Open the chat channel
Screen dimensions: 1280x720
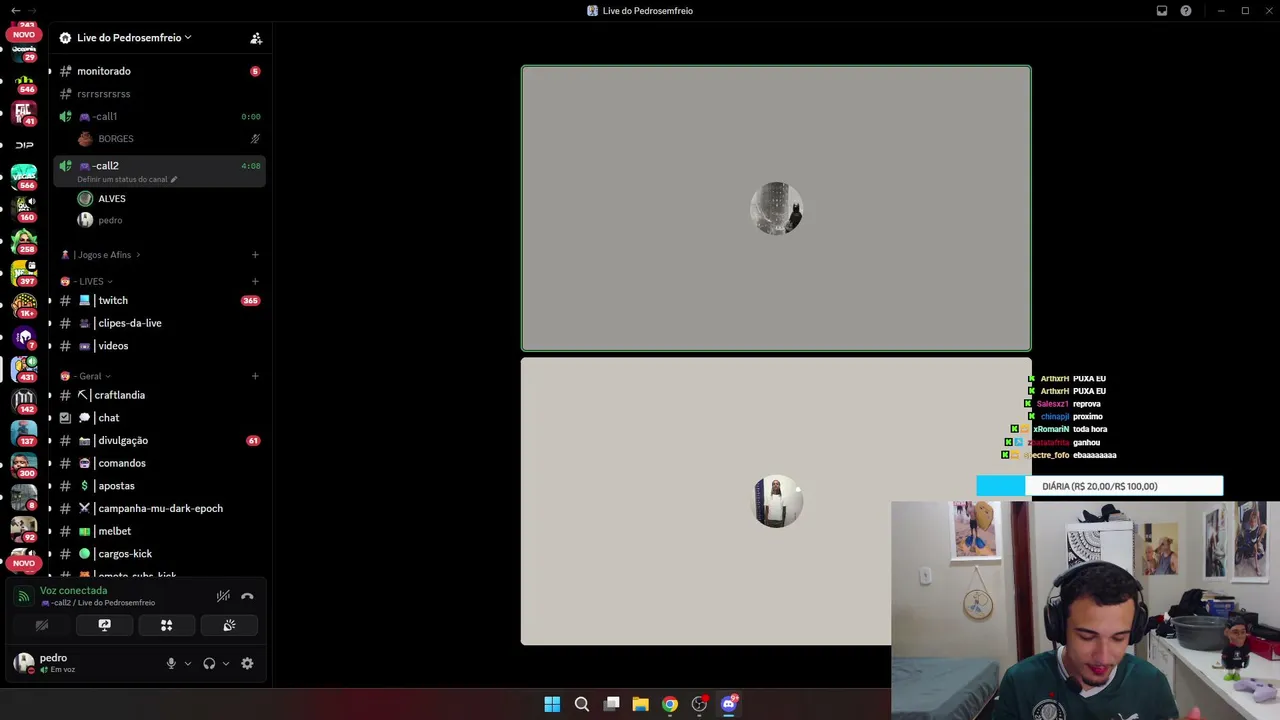coord(160,418)
